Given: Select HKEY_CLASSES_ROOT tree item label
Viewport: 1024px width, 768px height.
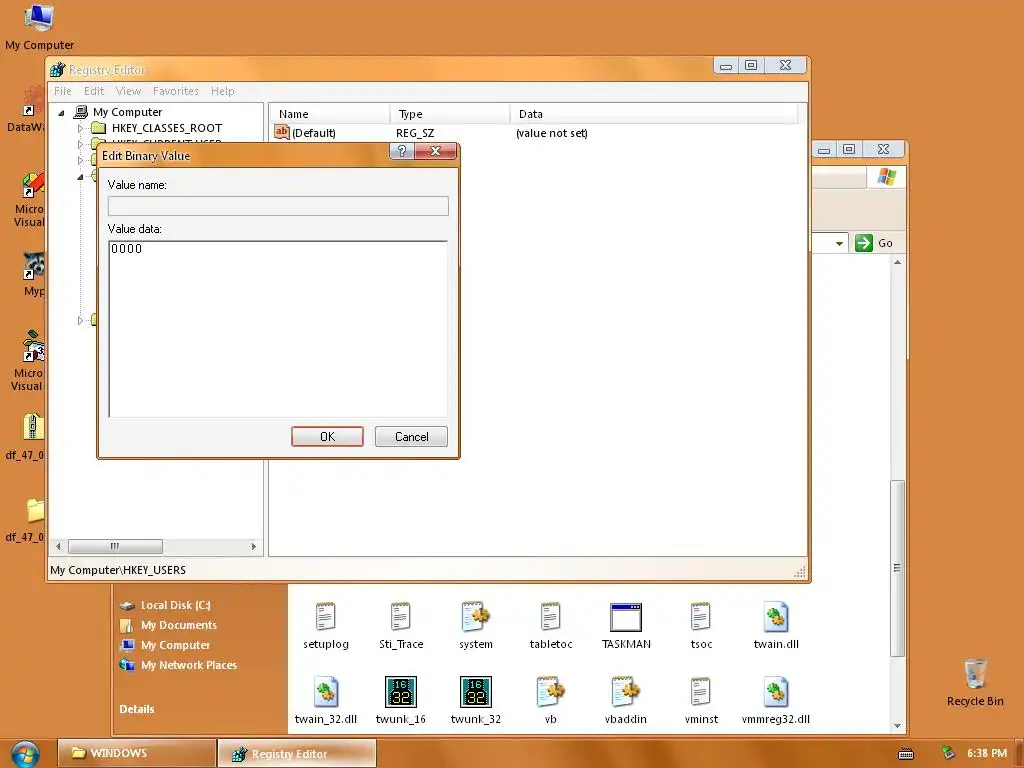Looking at the screenshot, I should tap(167, 128).
